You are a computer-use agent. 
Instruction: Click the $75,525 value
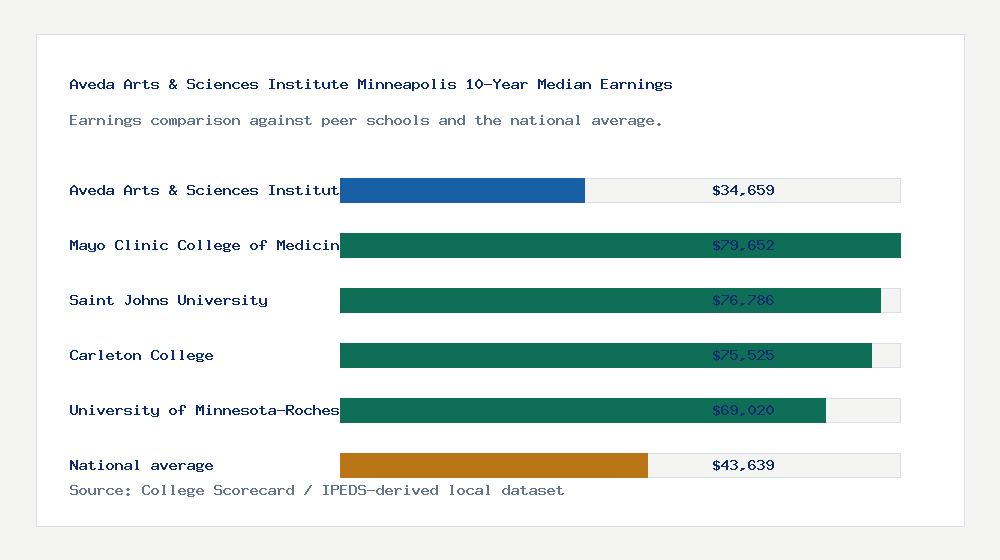pyautogui.click(x=743, y=355)
